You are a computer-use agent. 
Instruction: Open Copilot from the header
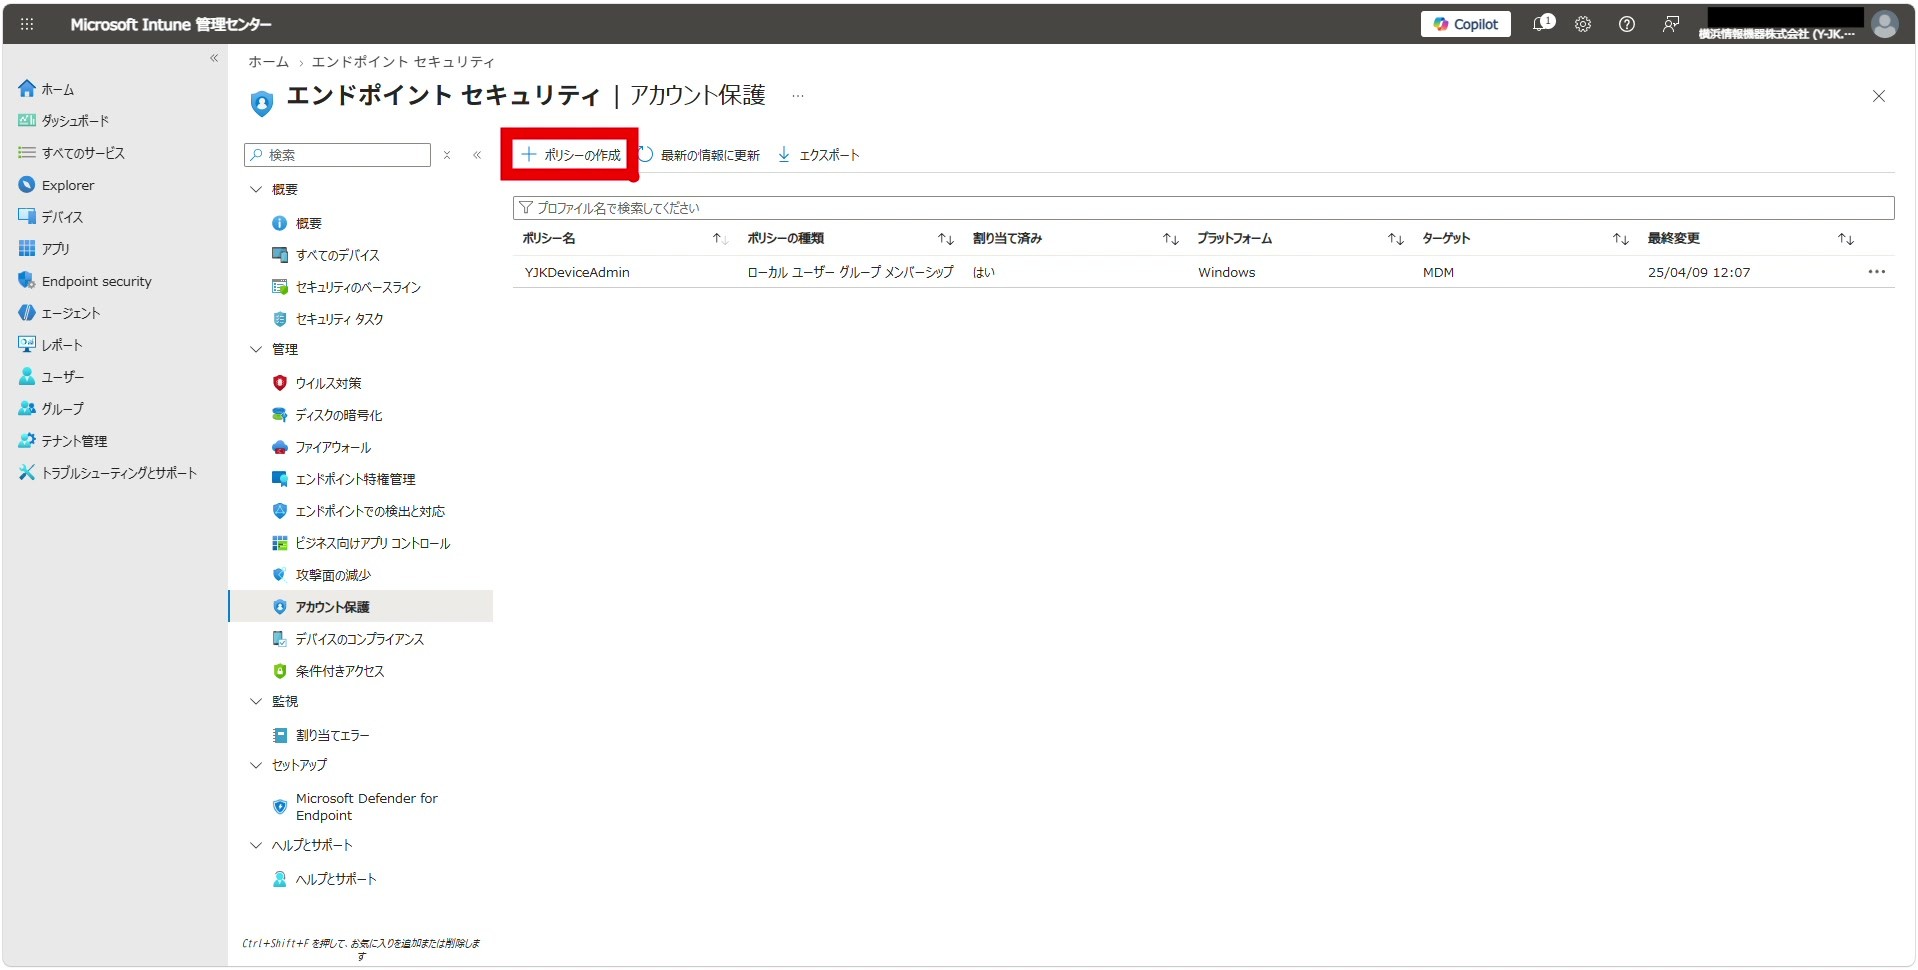click(1465, 24)
